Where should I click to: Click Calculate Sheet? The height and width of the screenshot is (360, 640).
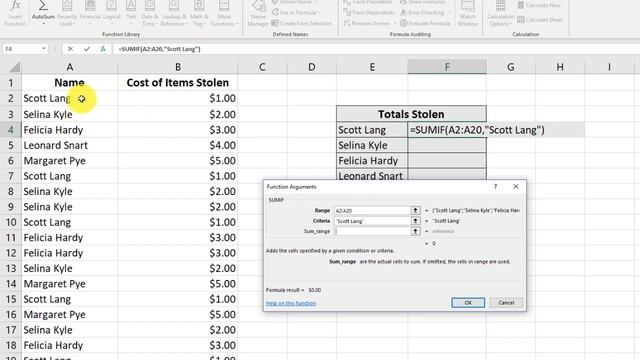coord(540,20)
